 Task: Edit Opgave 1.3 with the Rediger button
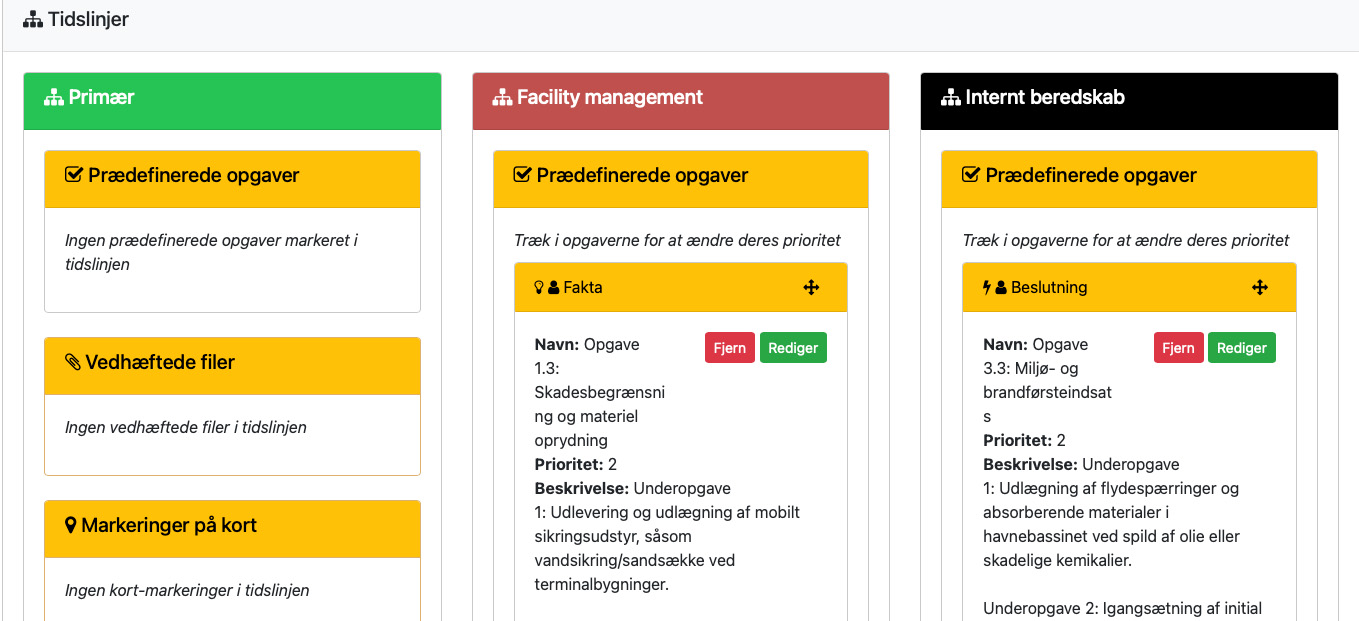pyautogui.click(x=794, y=348)
